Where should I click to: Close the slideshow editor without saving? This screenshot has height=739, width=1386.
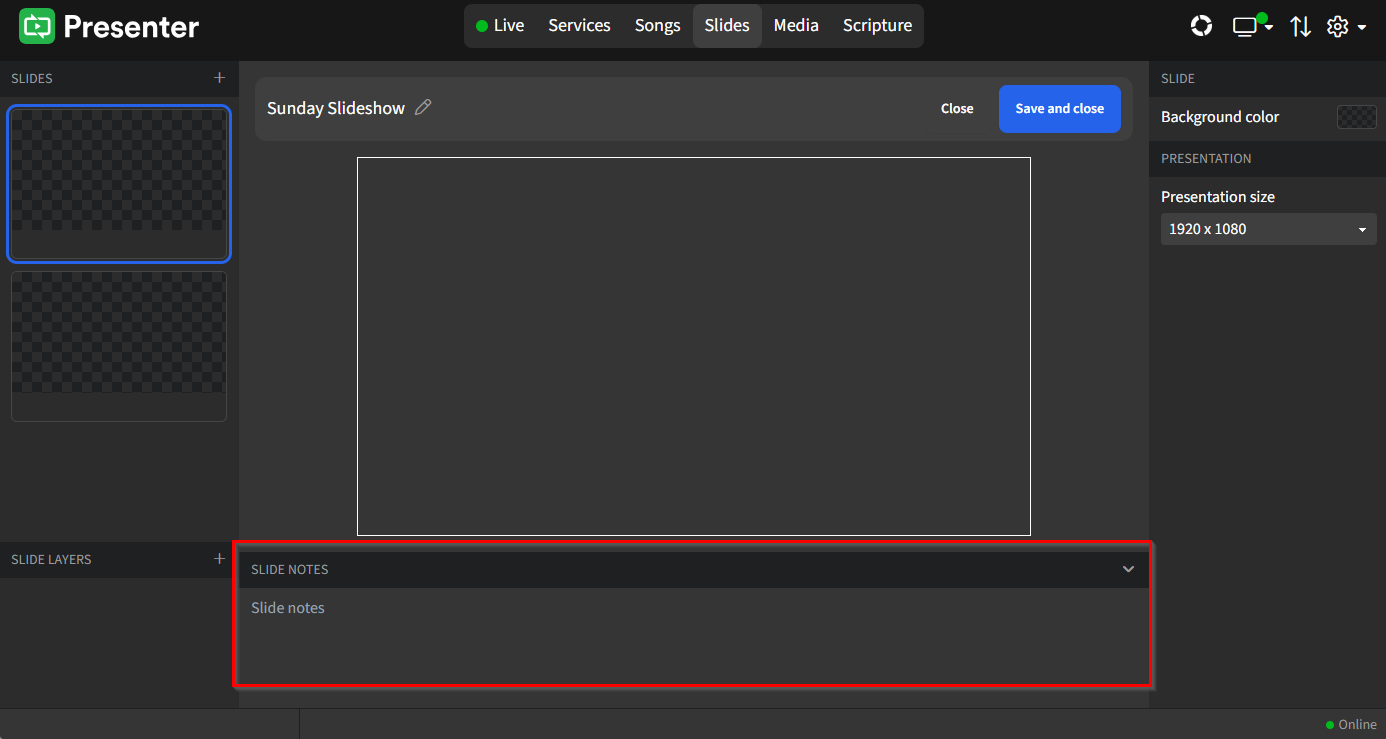[x=956, y=108]
